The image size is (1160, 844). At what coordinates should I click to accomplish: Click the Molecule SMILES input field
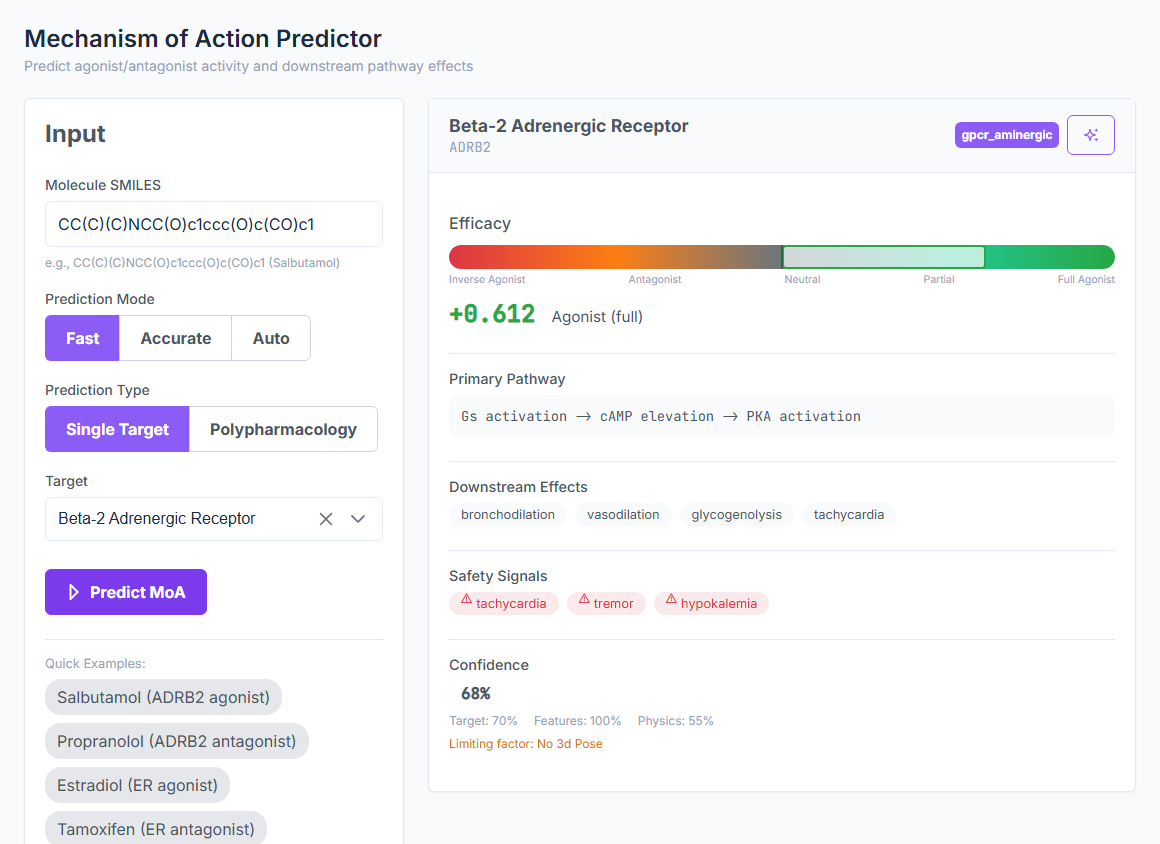(x=214, y=224)
